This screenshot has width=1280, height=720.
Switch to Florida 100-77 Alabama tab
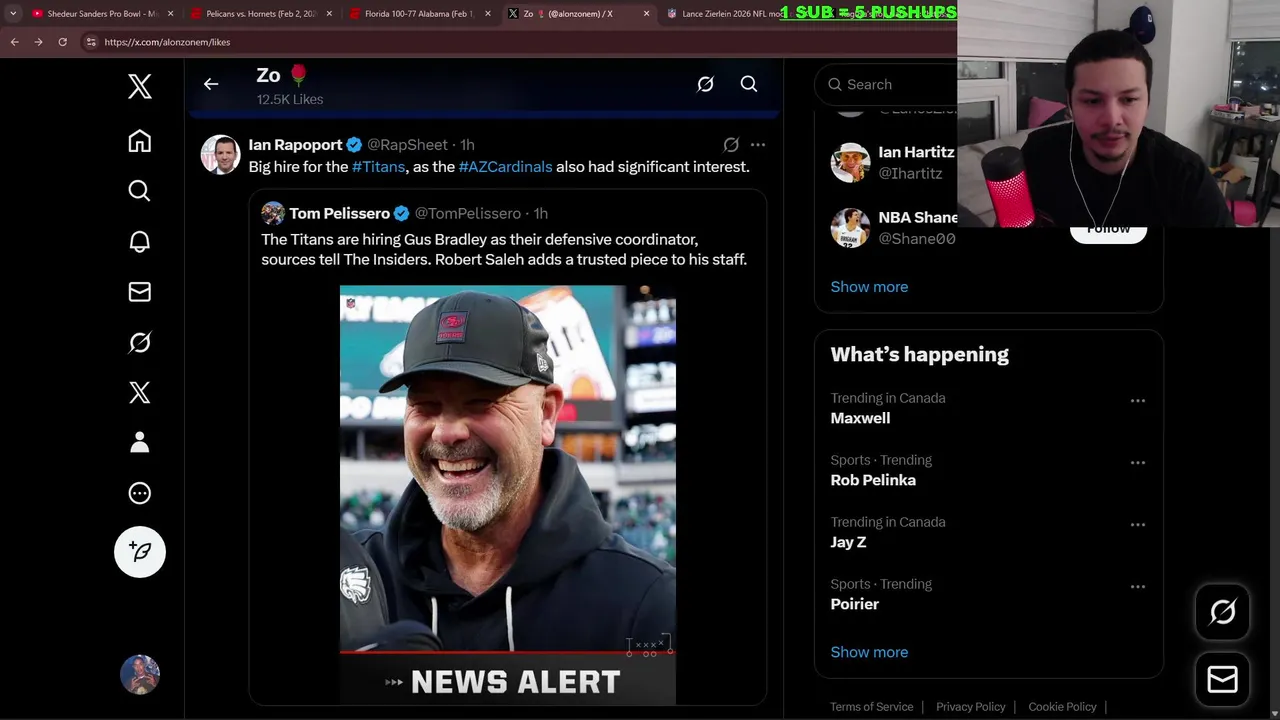click(418, 14)
